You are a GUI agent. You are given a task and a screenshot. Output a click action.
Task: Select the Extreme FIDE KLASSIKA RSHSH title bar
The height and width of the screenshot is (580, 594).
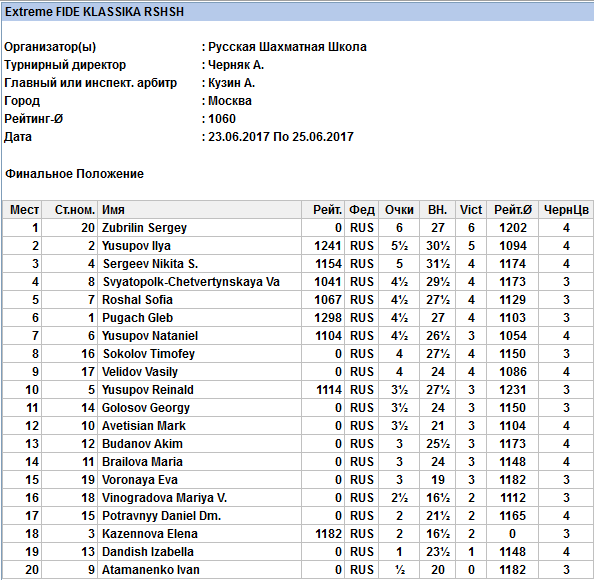pyautogui.click(x=297, y=12)
